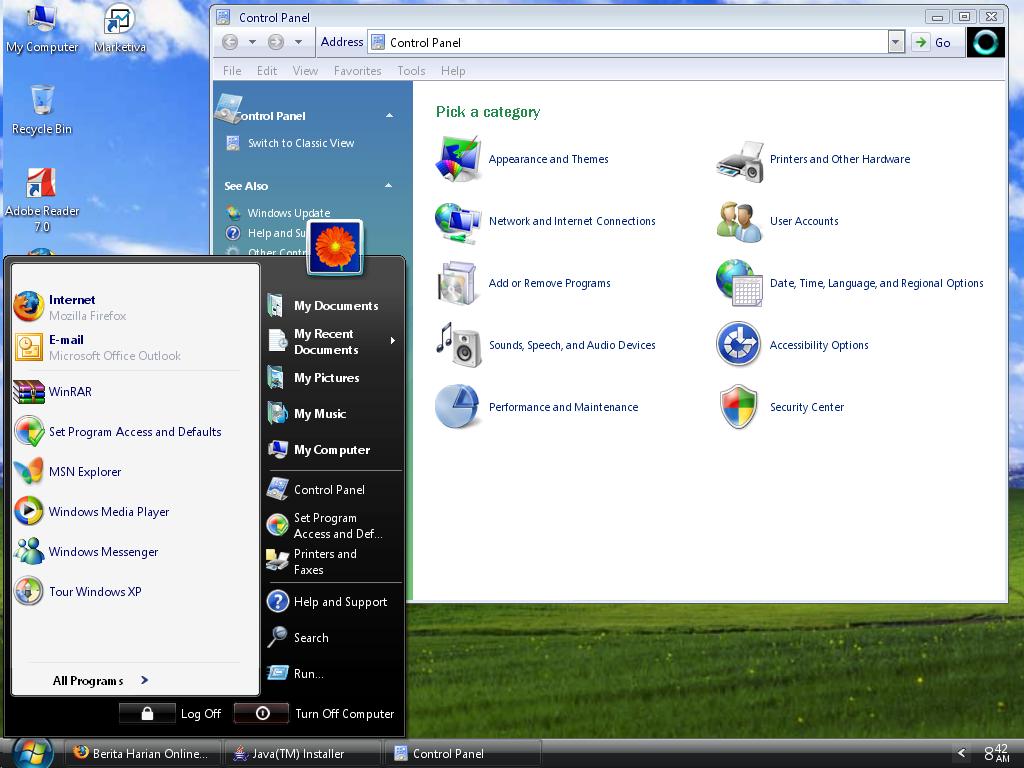The image size is (1024, 768).
Task: Click the Windows Start orb
Action: pos(33,753)
